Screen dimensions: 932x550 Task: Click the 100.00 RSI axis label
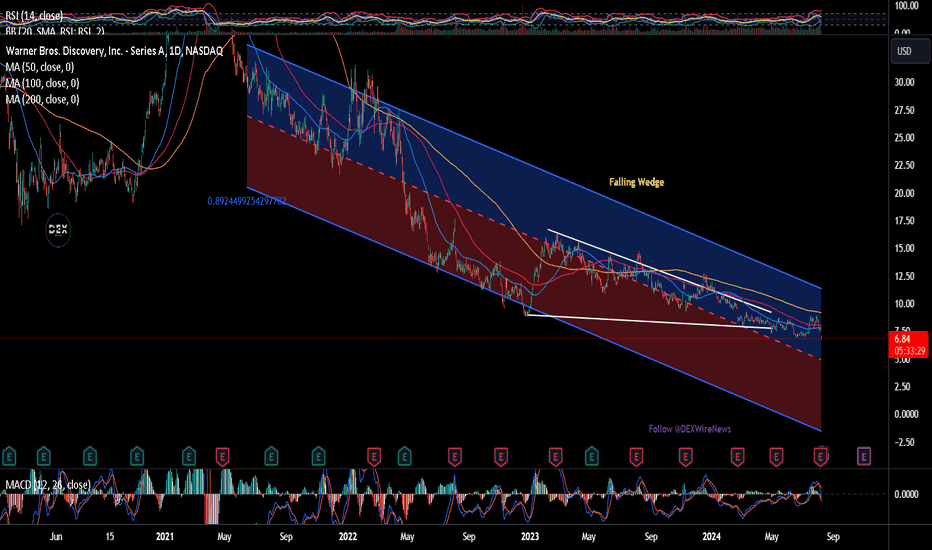click(x=906, y=6)
